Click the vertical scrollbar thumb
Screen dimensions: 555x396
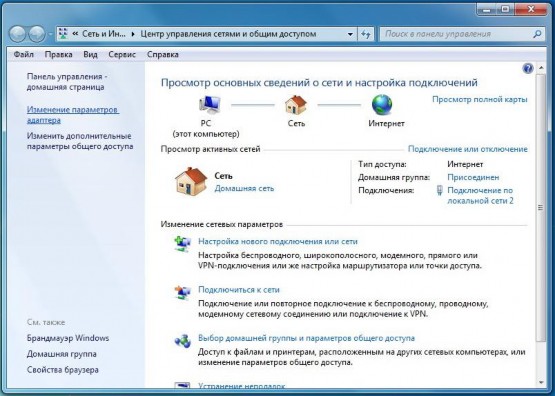coord(540,207)
